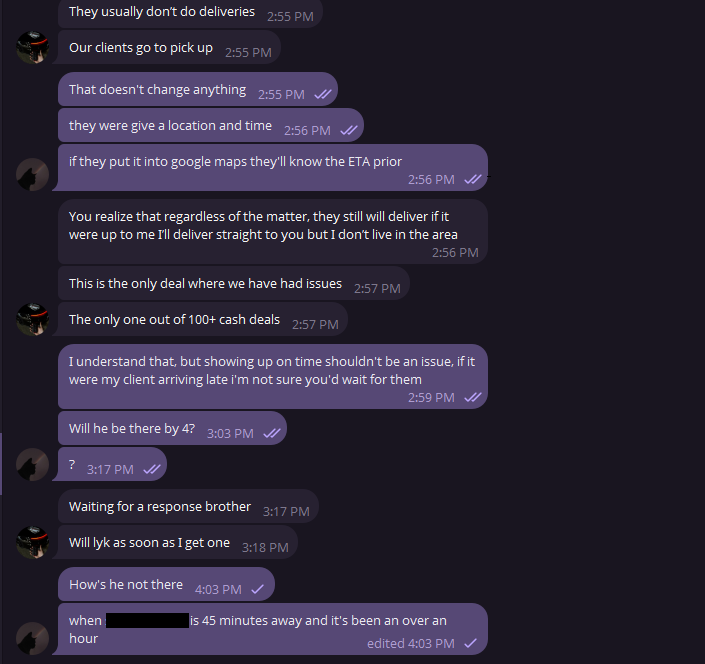Select the 'They usually don't do deliveries' message
Screen dimensions: 705x664
pos(190,13)
